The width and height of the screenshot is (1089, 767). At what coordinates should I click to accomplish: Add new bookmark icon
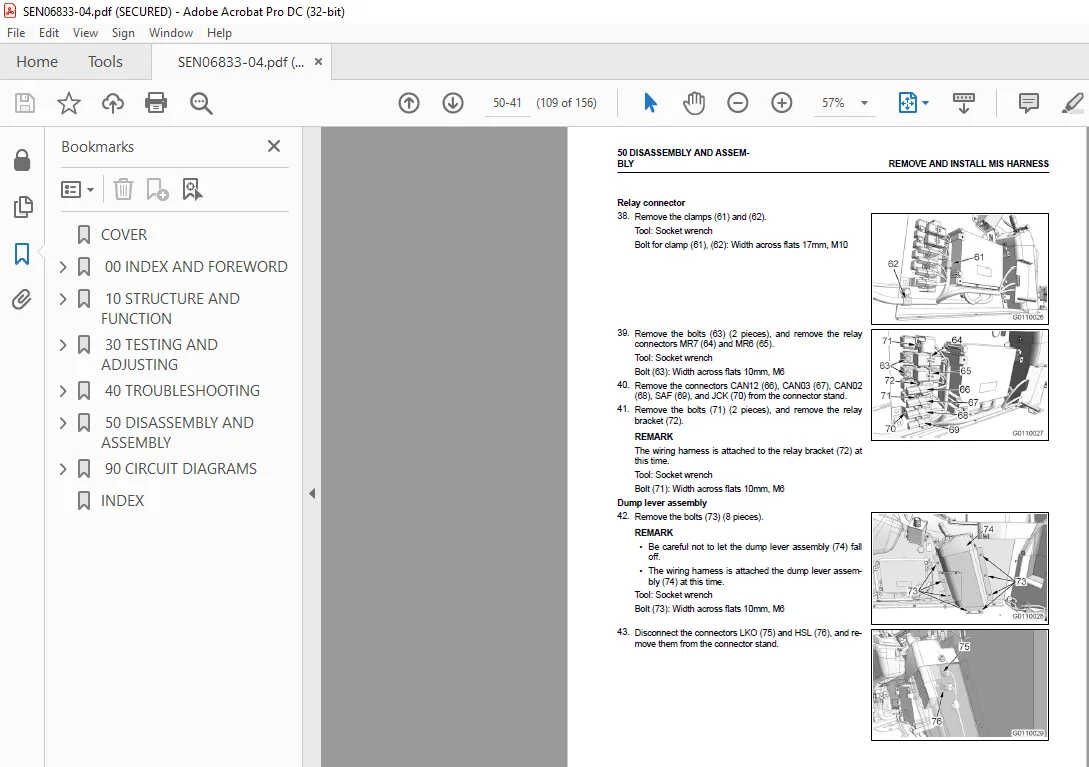pyautogui.click(x=157, y=189)
